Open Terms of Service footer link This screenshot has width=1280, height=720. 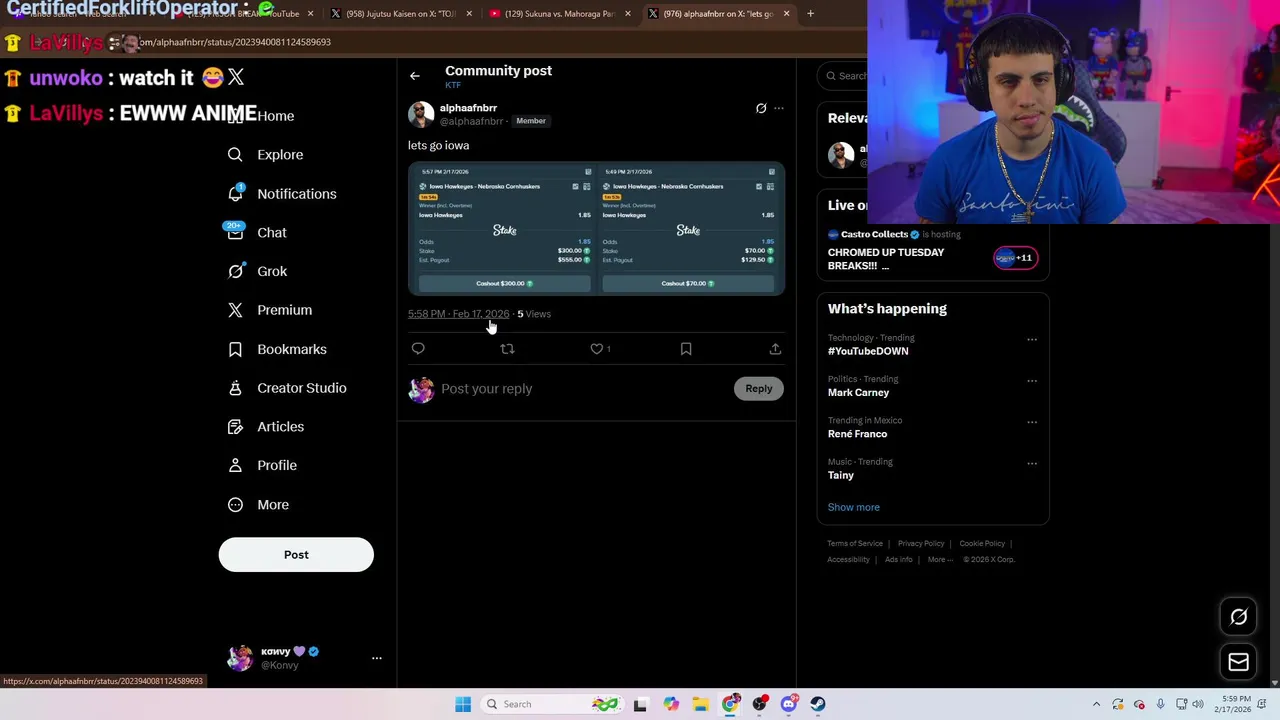[x=855, y=544]
